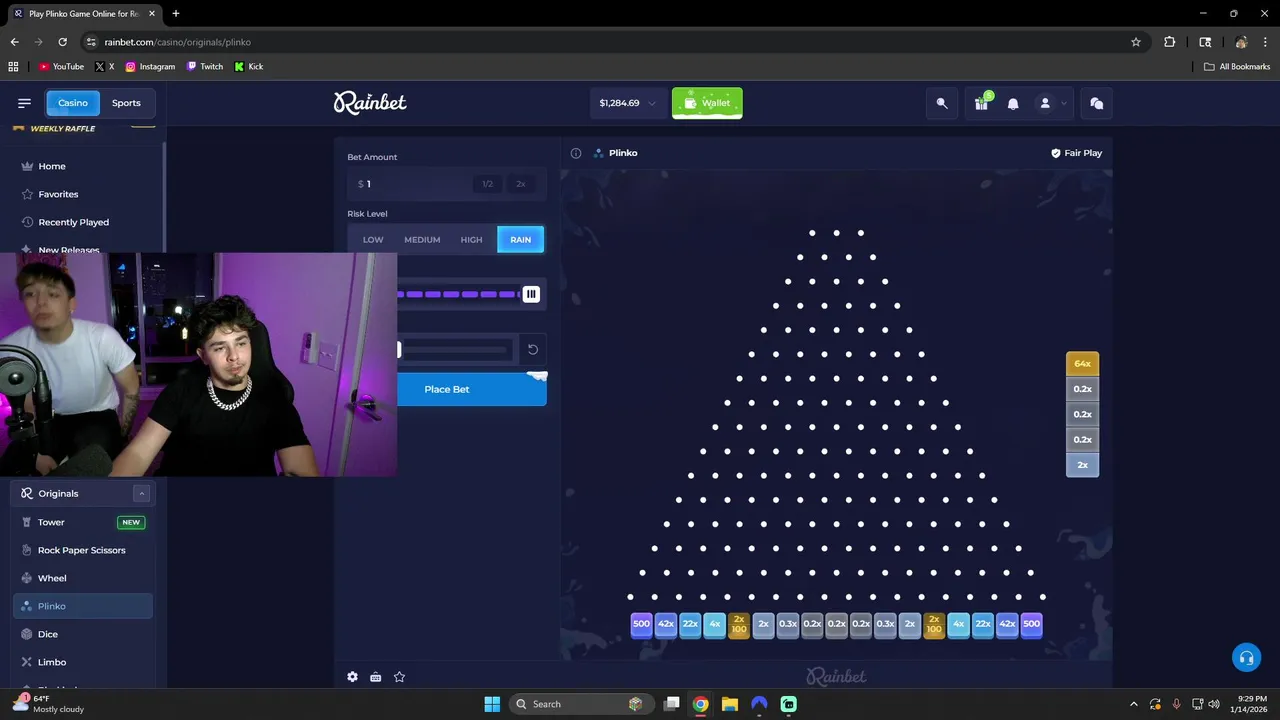Screen dimensions: 1280x720
Task: Open the chat bubbles panel
Action: pos(1097,103)
